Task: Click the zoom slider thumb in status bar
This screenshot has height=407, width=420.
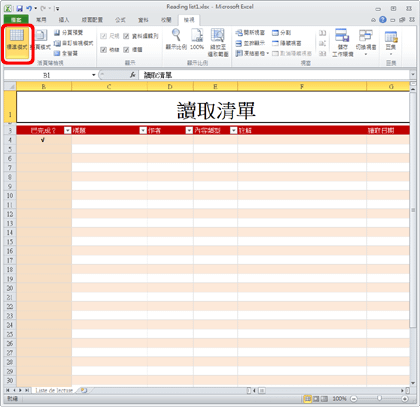Action: coord(379,398)
